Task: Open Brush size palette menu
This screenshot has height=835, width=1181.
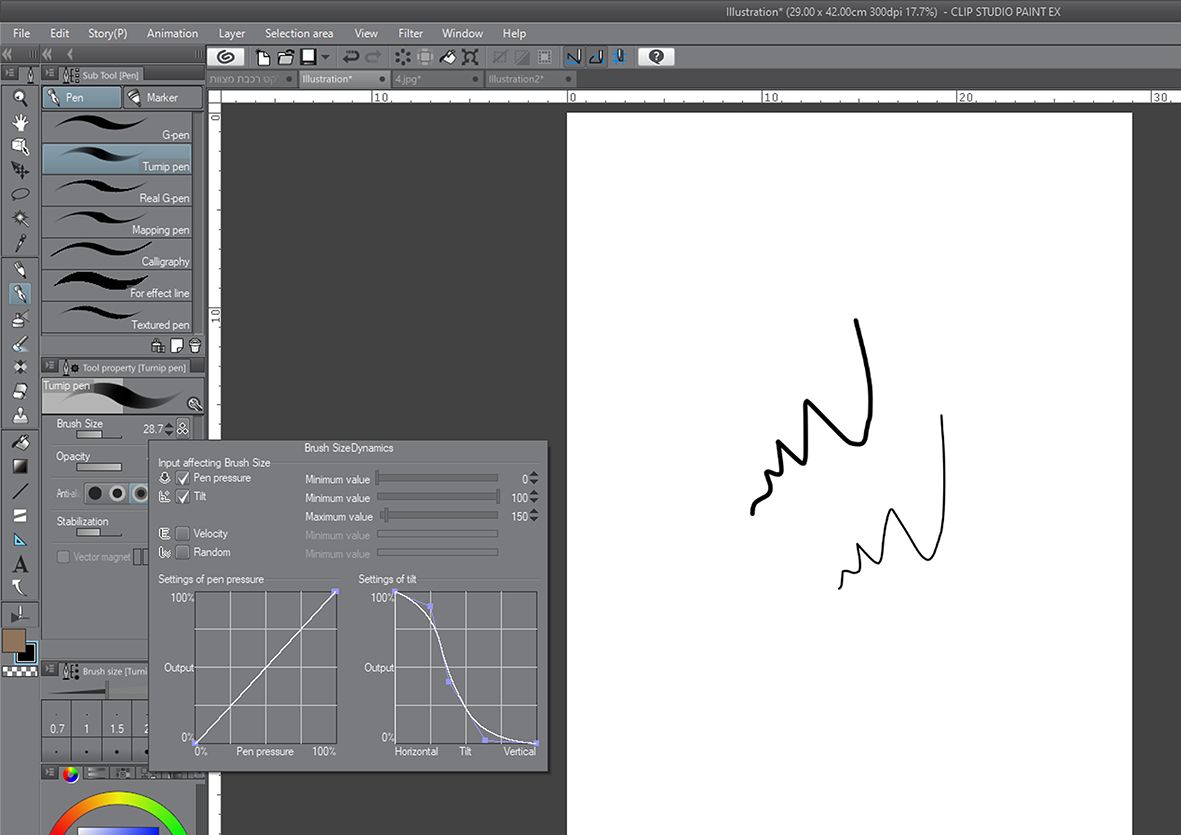Action: tap(50, 669)
